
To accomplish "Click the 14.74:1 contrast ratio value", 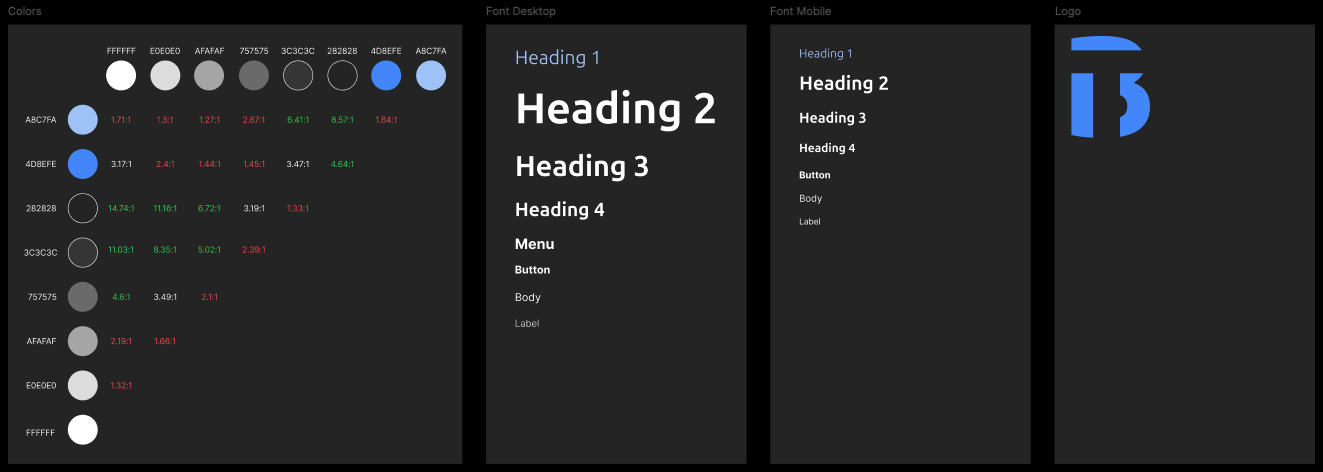I will point(121,208).
